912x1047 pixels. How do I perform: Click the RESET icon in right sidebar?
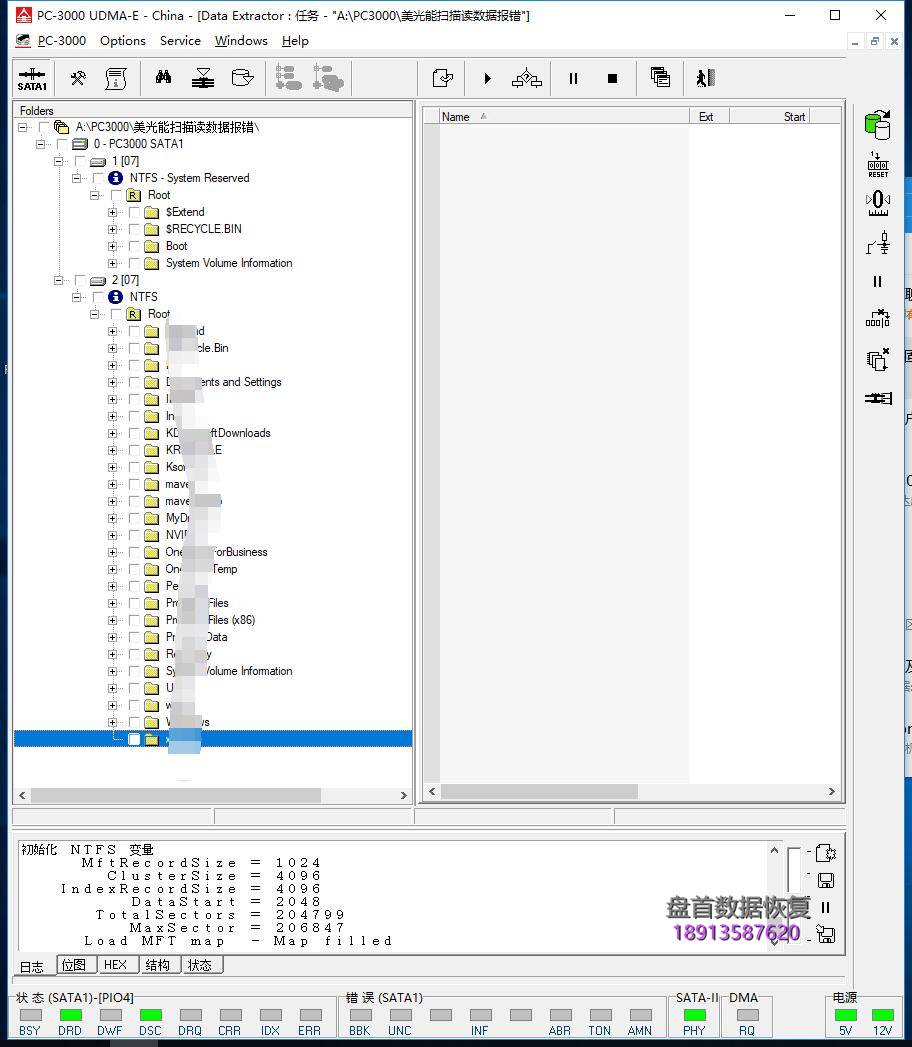[877, 165]
